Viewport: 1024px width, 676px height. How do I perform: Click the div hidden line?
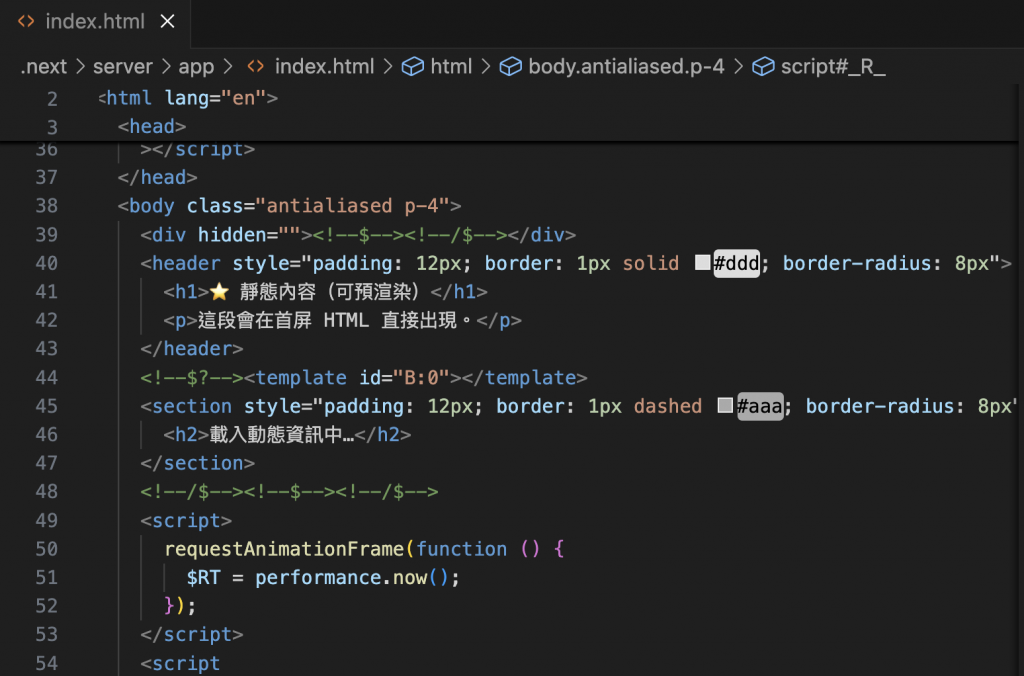358,234
